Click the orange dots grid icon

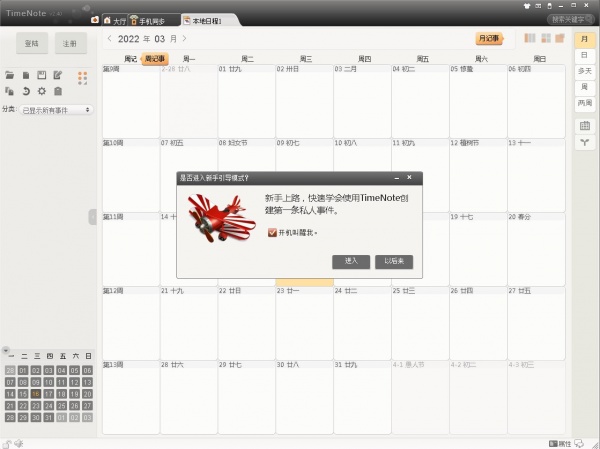[x=83, y=77]
